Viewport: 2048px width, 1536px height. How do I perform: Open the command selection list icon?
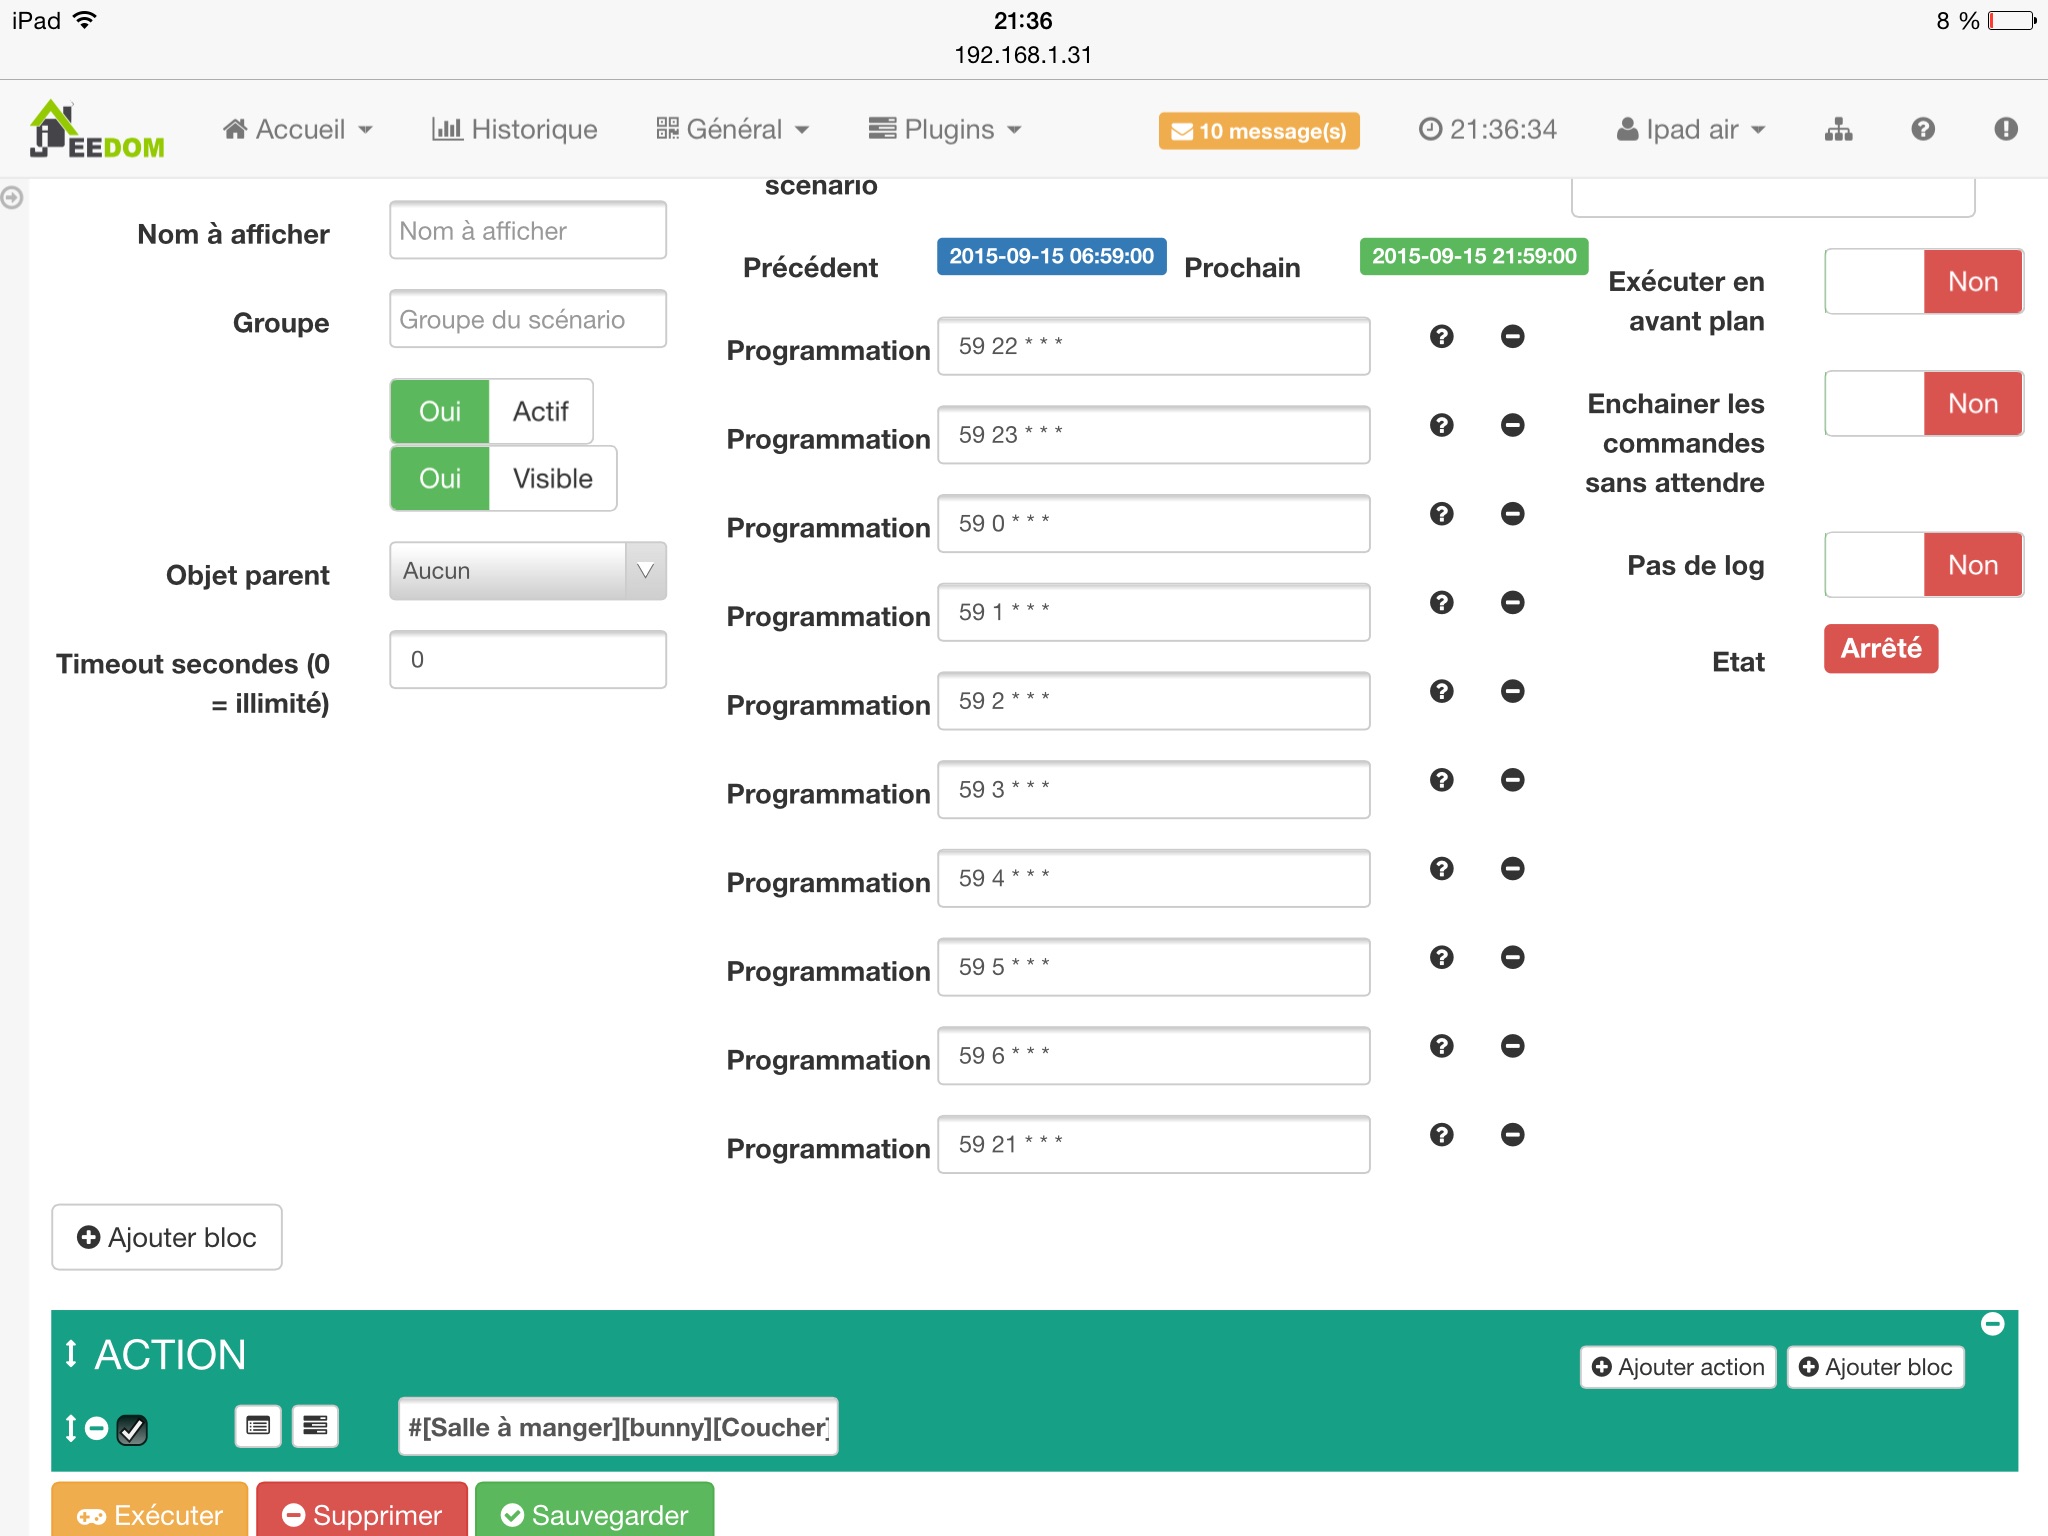click(258, 1426)
